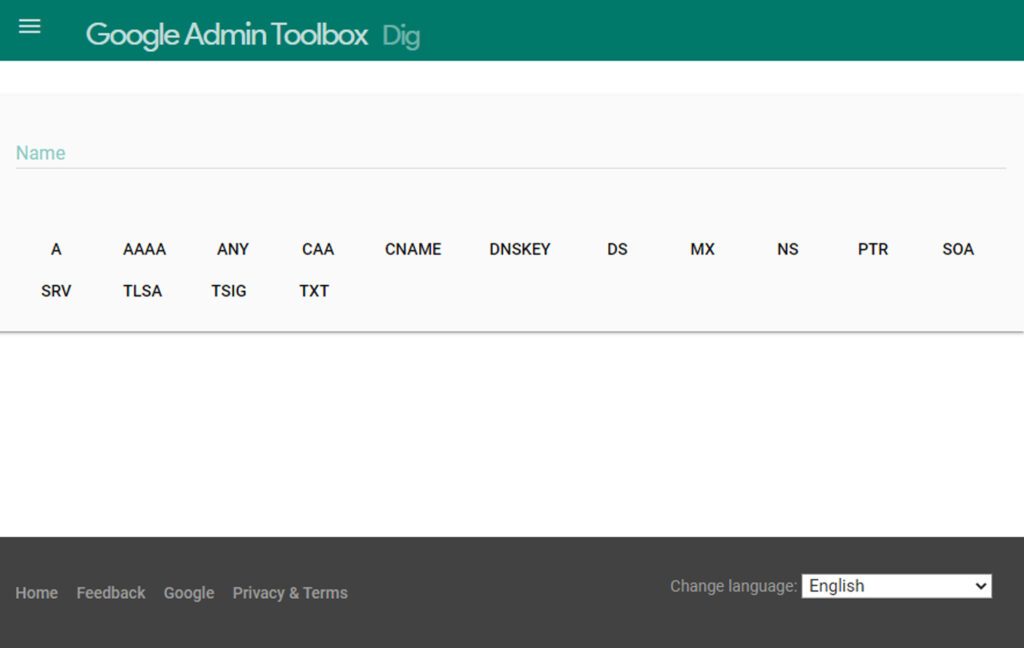Screen dimensions: 1024x648
Task: Choose the ANY record type
Action: point(232,249)
